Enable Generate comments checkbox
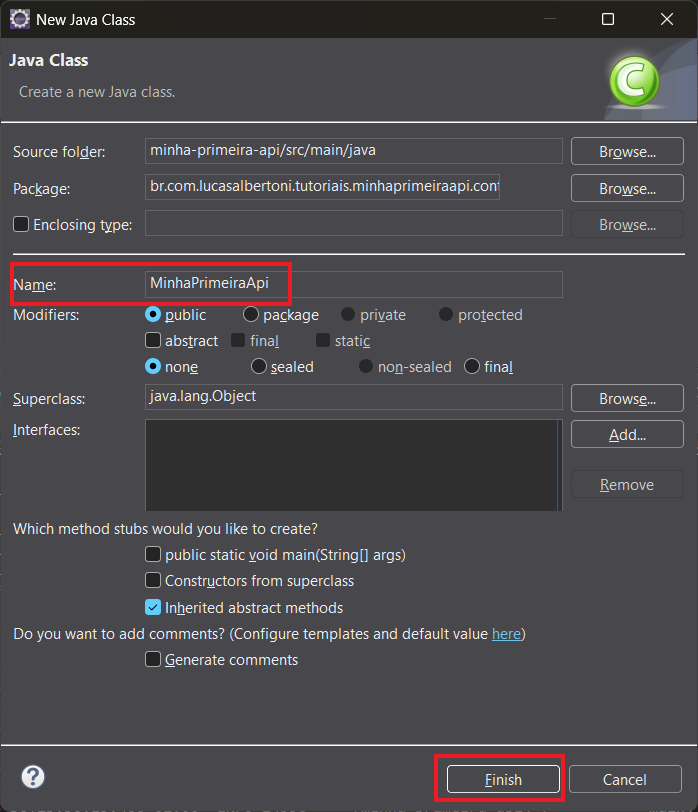Viewport: 698px width, 812px height. [153, 660]
